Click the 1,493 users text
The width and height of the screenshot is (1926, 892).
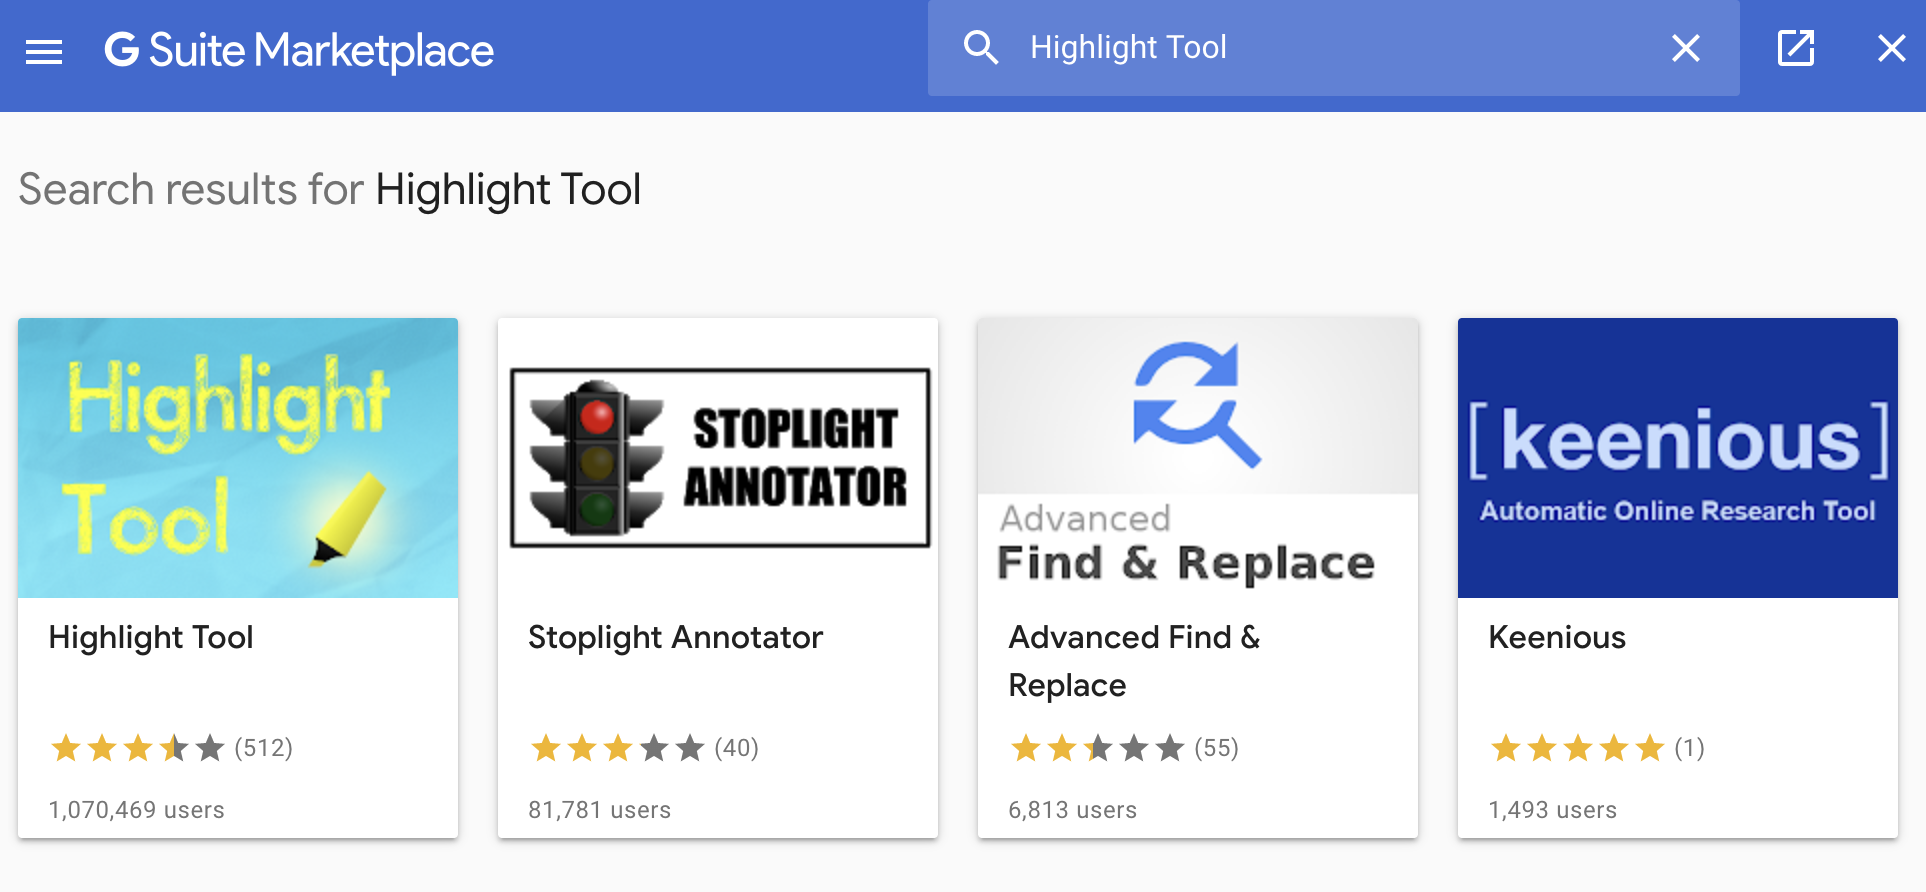click(x=1553, y=810)
